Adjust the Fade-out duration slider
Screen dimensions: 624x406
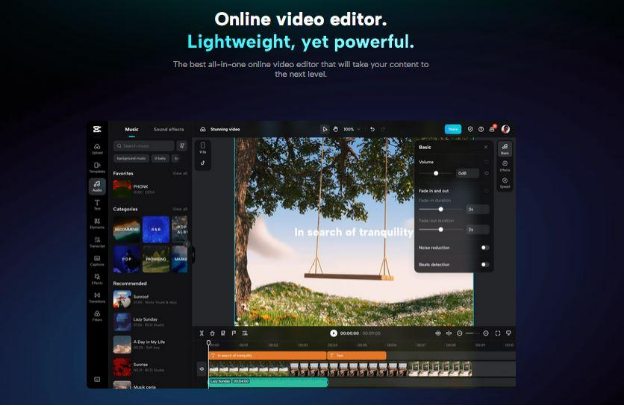(x=441, y=229)
